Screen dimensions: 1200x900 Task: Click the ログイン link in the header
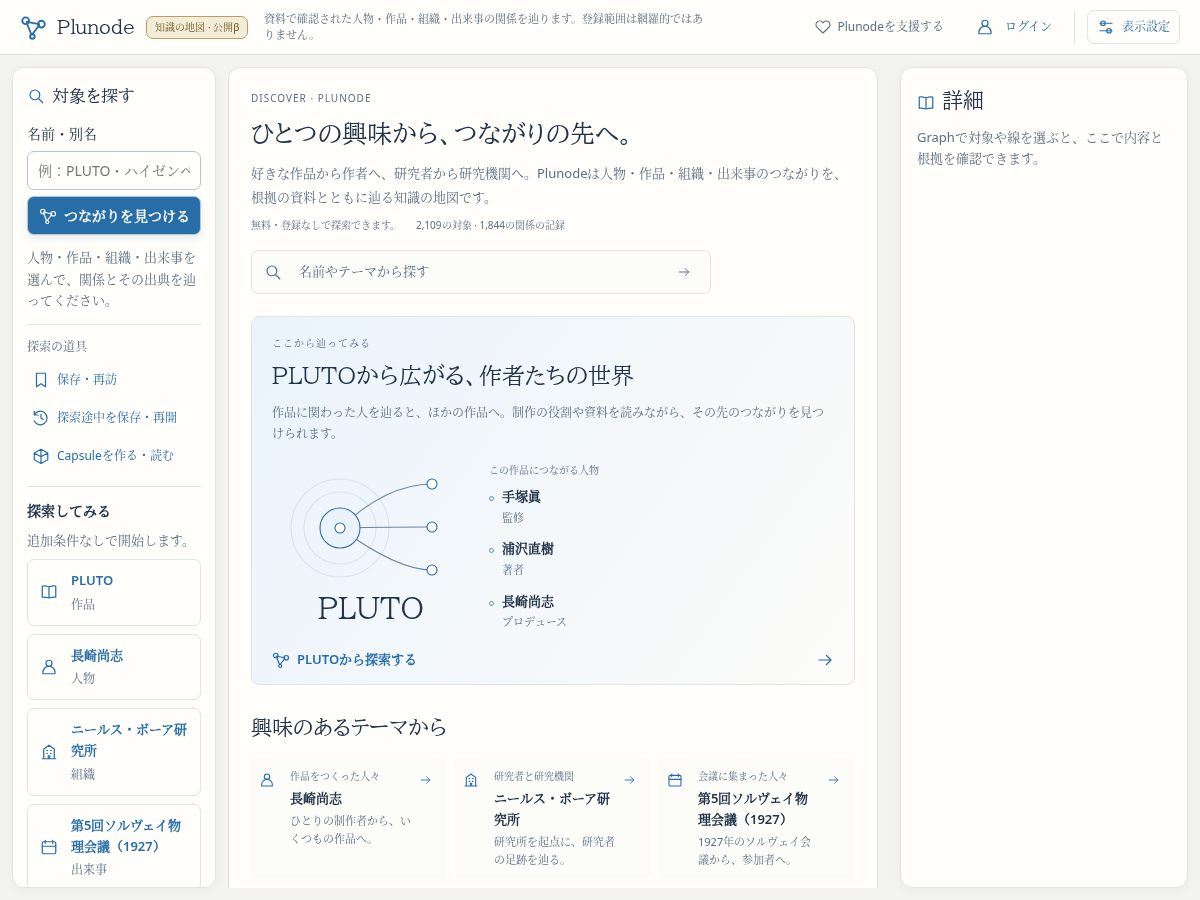tap(1015, 27)
